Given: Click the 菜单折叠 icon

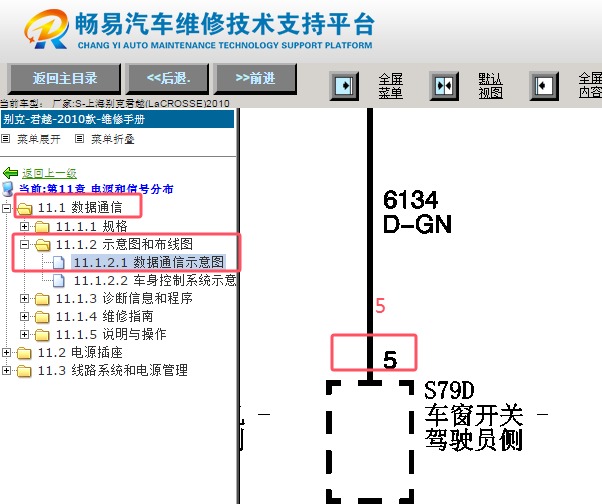Looking at the screenshot, I should 79,139.
